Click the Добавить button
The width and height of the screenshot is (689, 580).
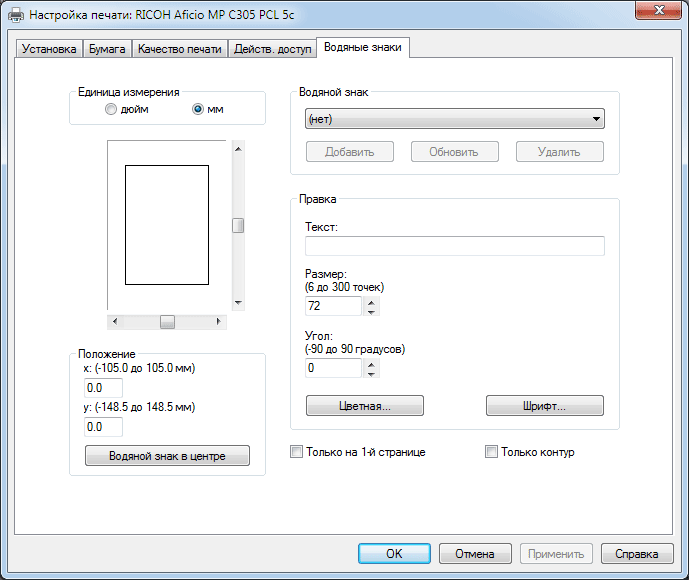[x=350, y=152]
